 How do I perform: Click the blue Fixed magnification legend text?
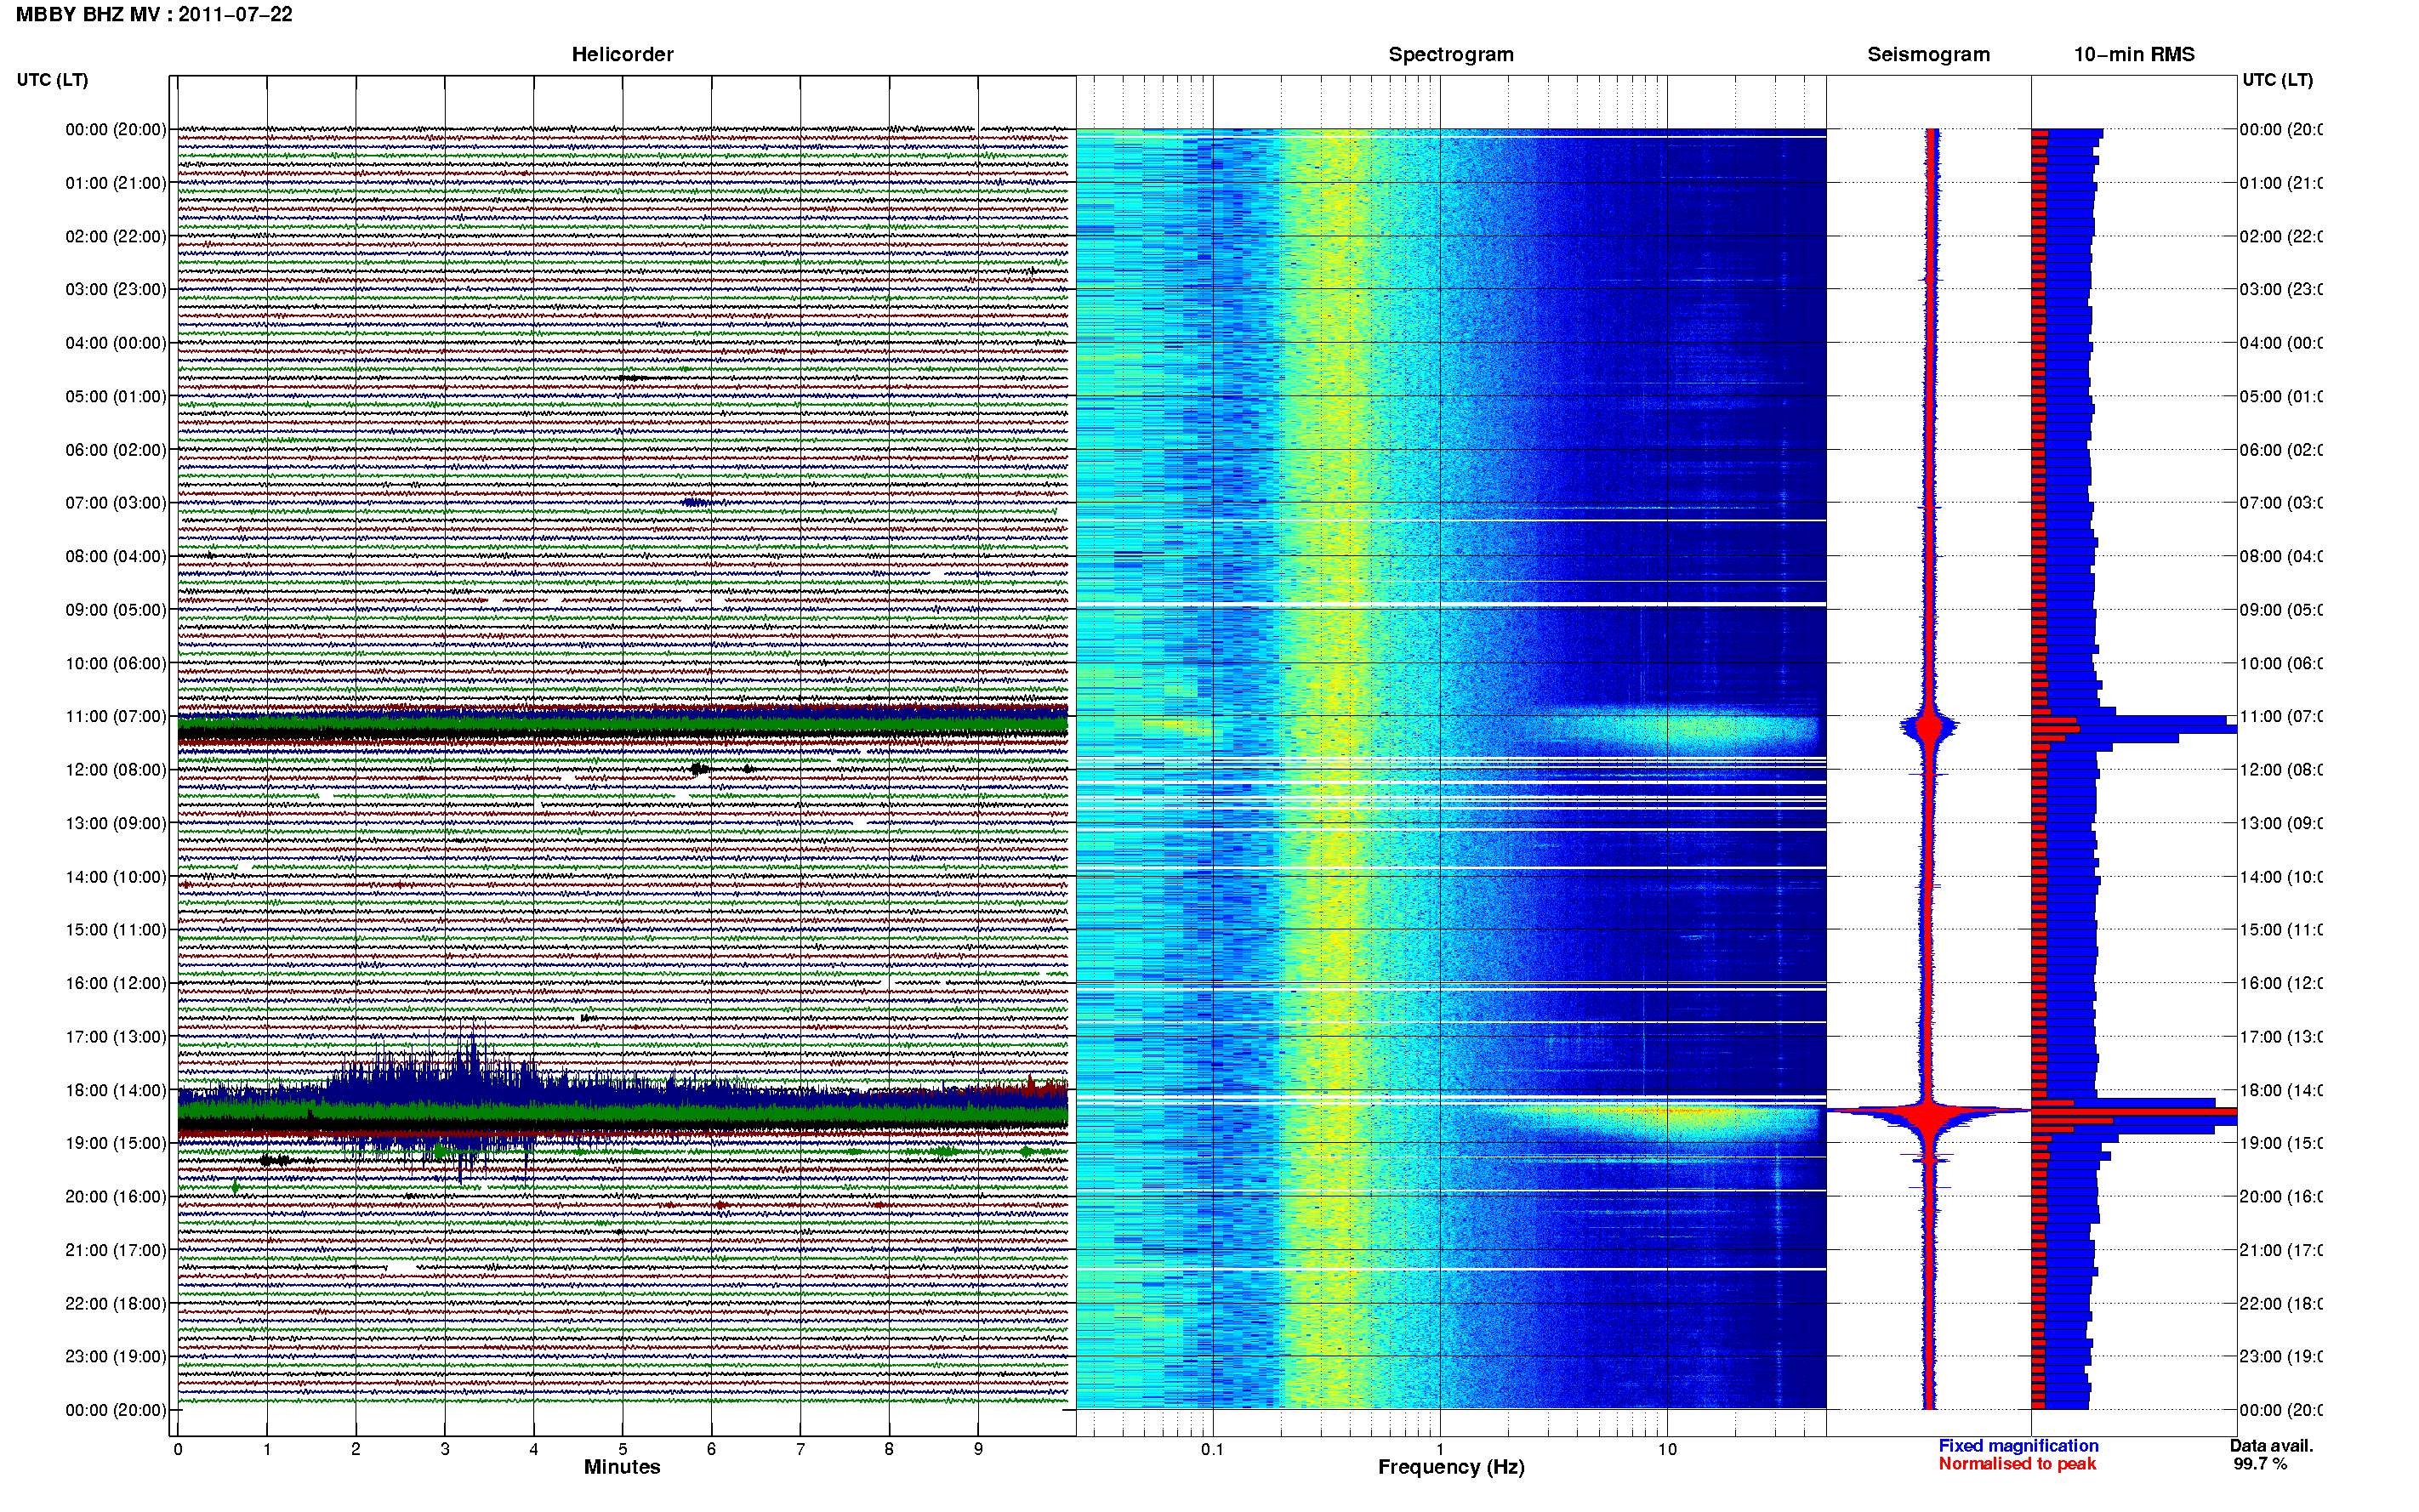click(x=2018, y=1446)
